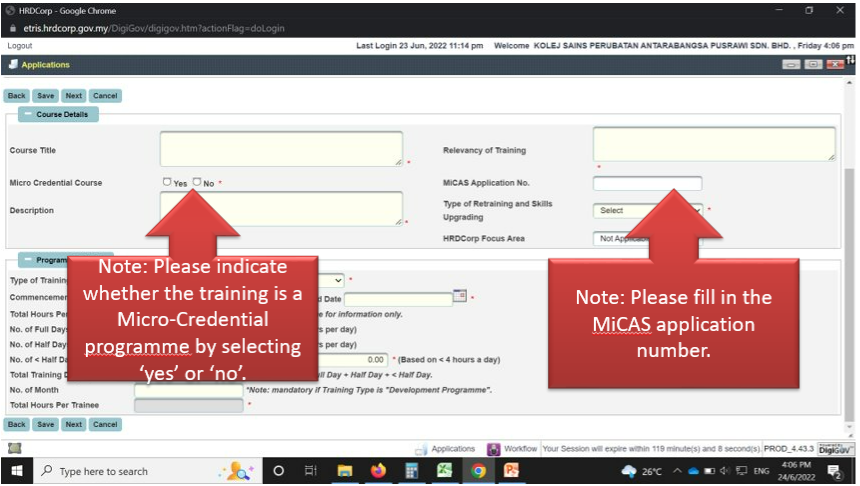The image size is (860, 486).
Task: Open the HRDCorp Focus Area dropdown
Action: pyautogui.click(x=647, y=239)
